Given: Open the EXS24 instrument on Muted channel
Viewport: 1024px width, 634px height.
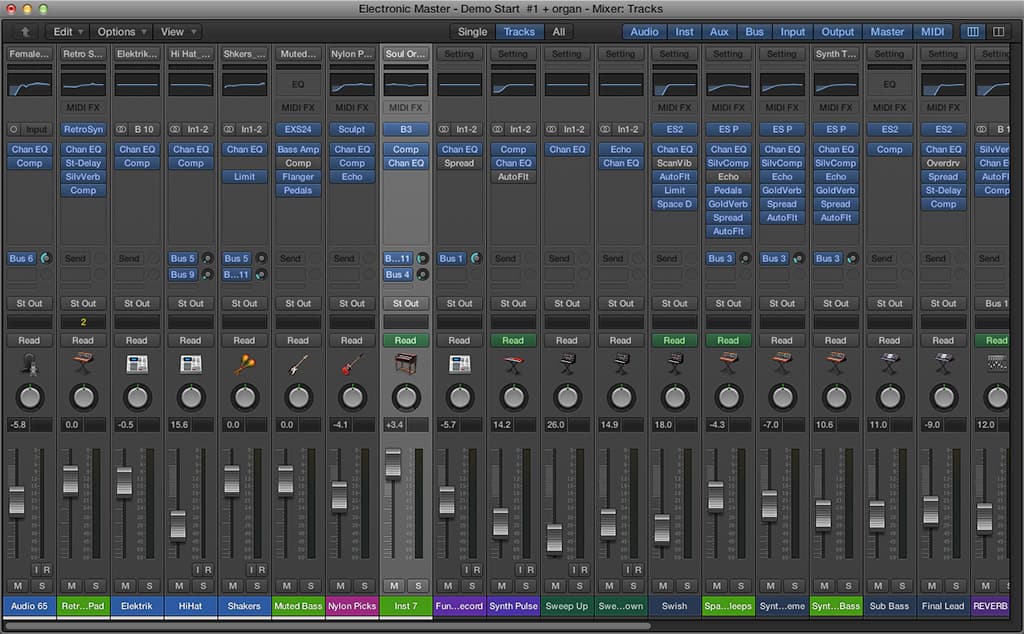Looking at the screenshot, I should click(298, 129).
